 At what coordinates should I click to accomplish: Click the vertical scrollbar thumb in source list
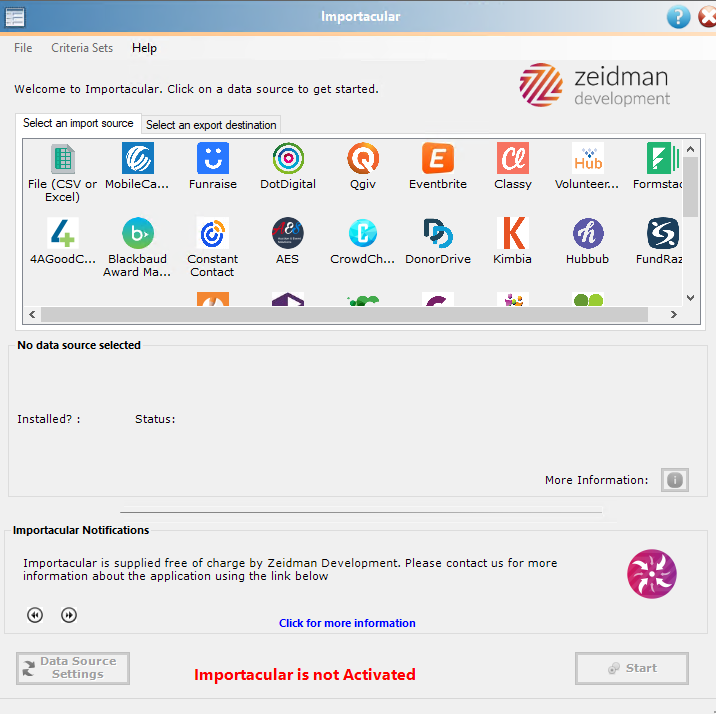pyautogui.click(x=690, y=187)
